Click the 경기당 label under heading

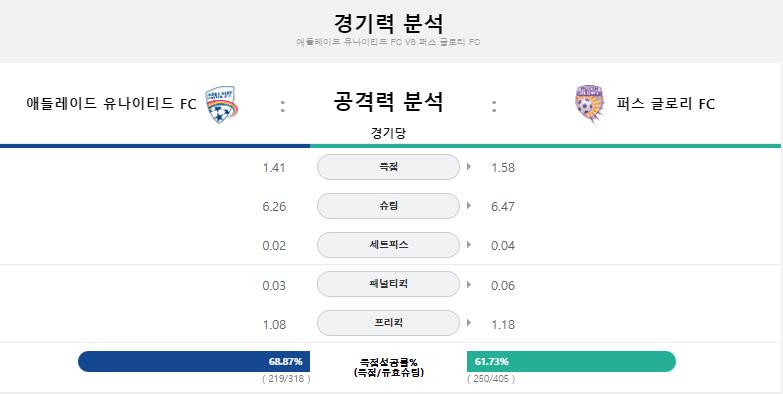pos(388,133)
